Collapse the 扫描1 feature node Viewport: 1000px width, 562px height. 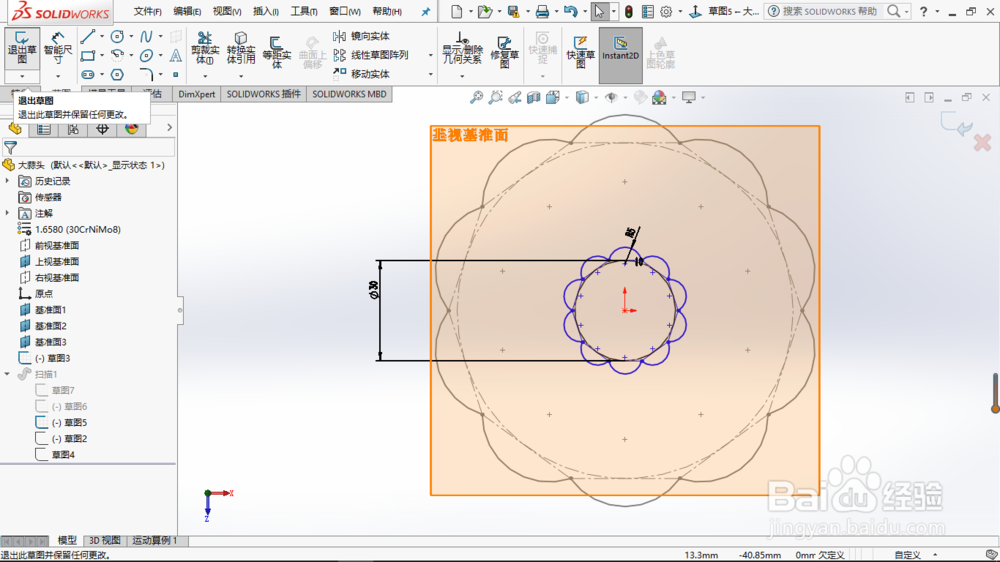point(8,374)
